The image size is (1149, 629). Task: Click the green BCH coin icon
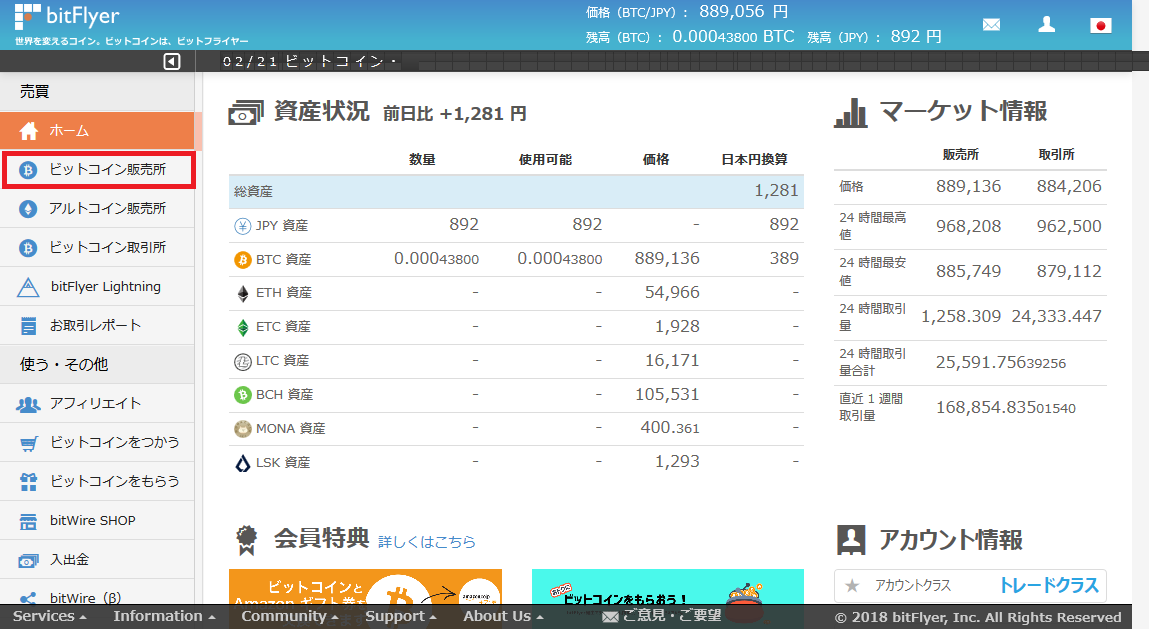243,395
